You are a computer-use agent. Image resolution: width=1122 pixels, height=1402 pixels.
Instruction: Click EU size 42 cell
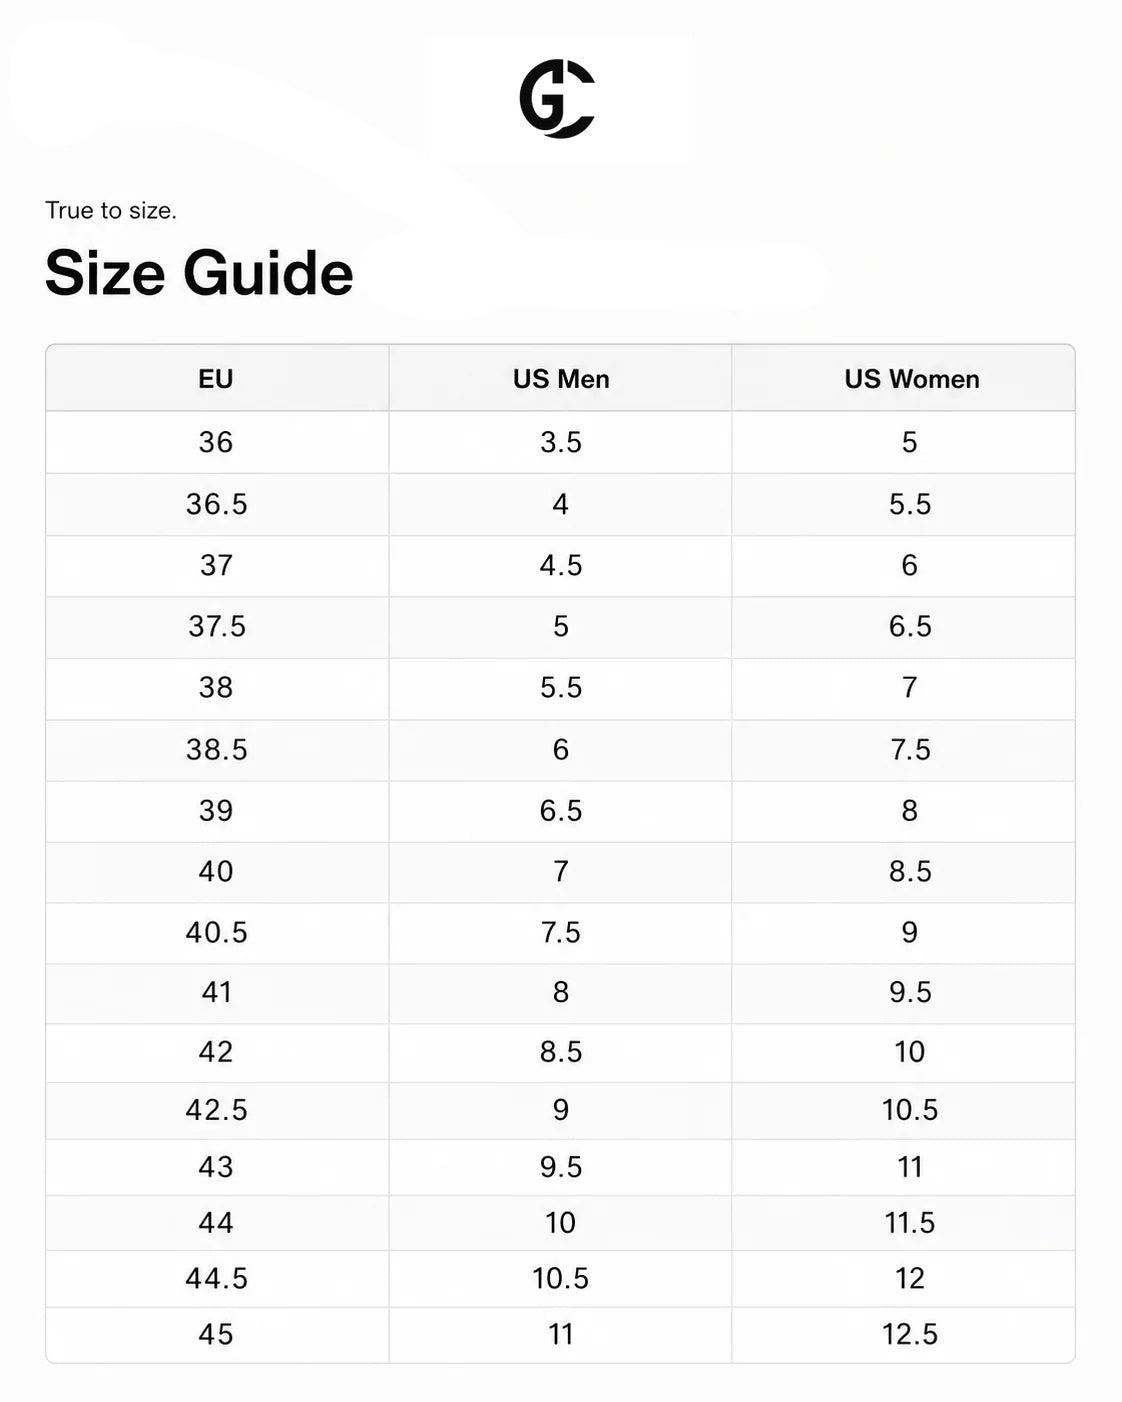[216, 1052]
